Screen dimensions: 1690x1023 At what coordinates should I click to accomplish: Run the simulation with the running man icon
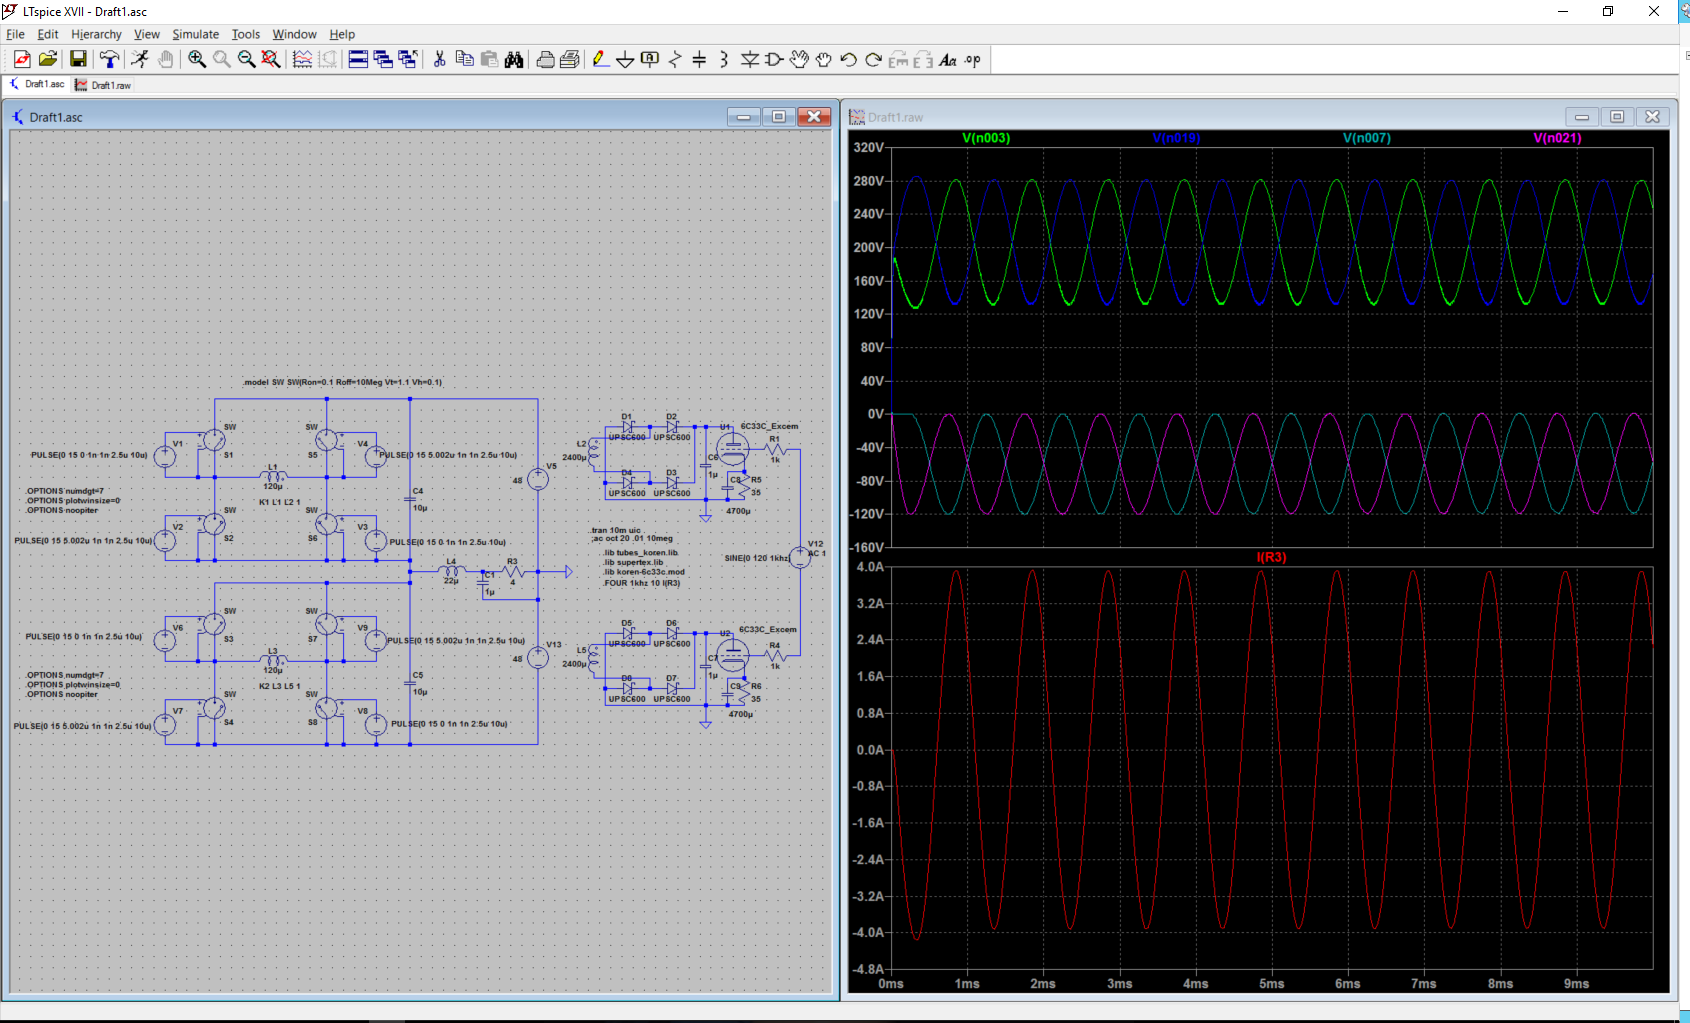(140, 60)
